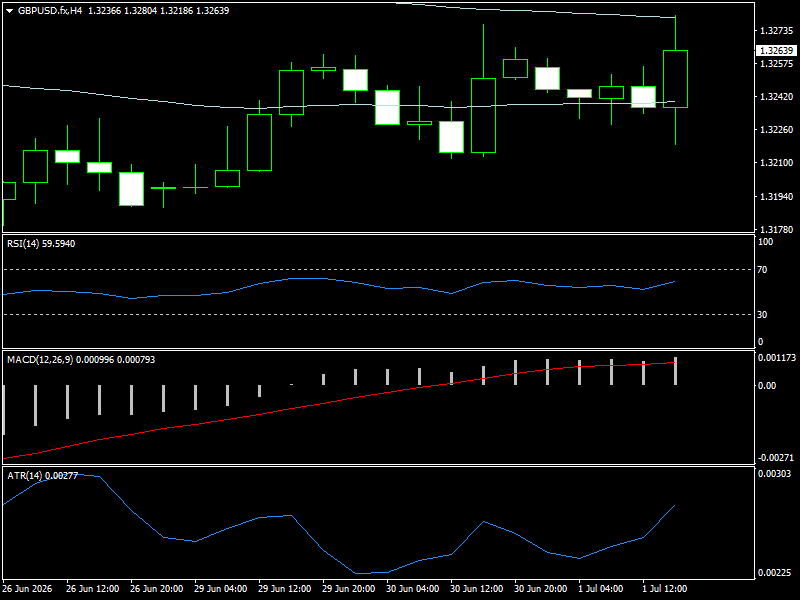Click the 29 Jun 20:00 time label
Viewport: 800px width, 600px height.
[x=348, y=589]
